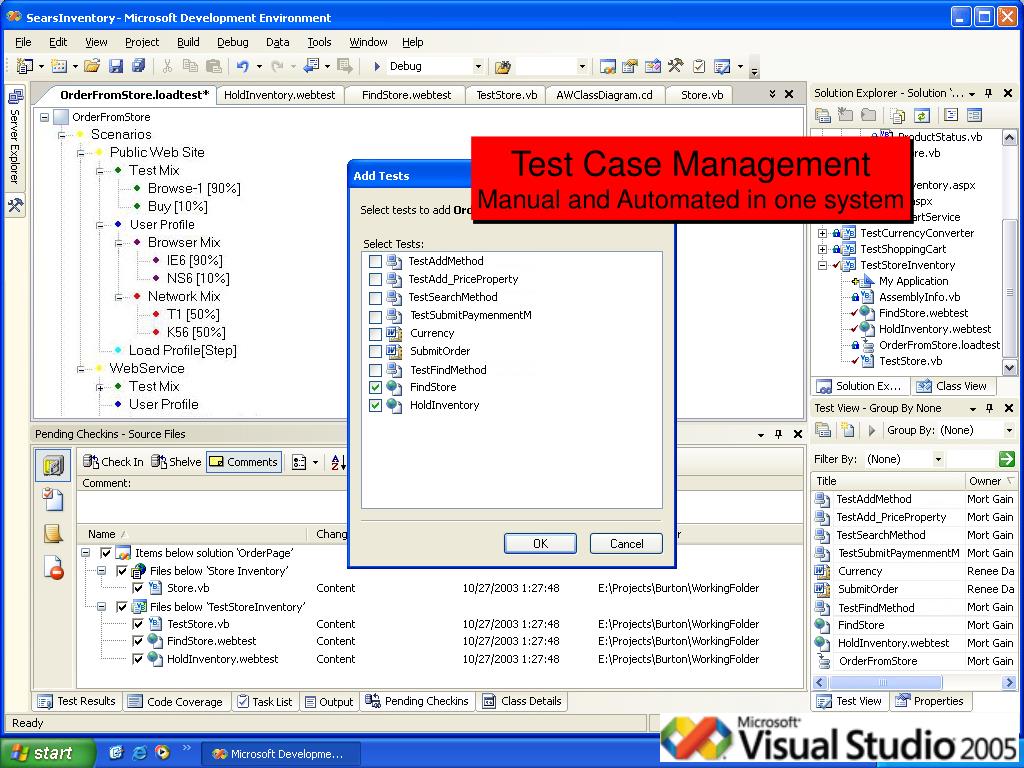Check the Currency test checkbox
The height and width of the screenshot is (768, 1024).
(x=375, y=334)
